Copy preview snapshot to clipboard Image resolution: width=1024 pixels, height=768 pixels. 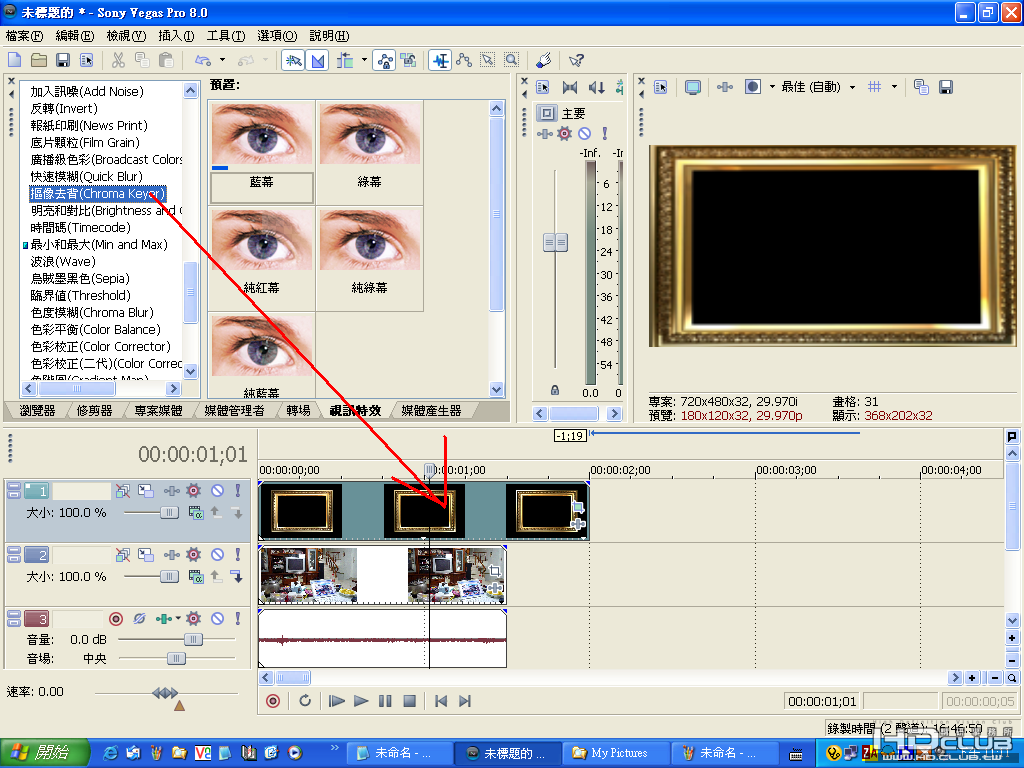(921, 87)
